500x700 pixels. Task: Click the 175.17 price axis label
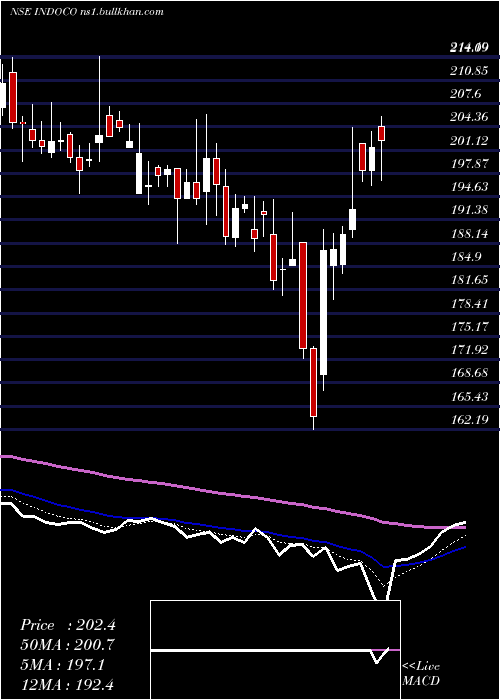[469, 326]
